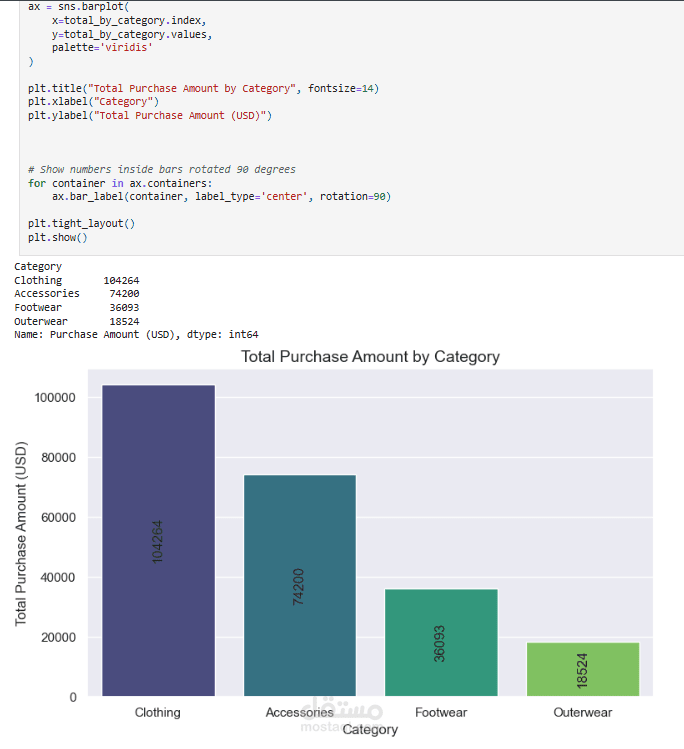The height and width of the screenshot is (749, 684).
Task: Place cursor on the palette='viridis' line
Action: click(x=102, y=47)
